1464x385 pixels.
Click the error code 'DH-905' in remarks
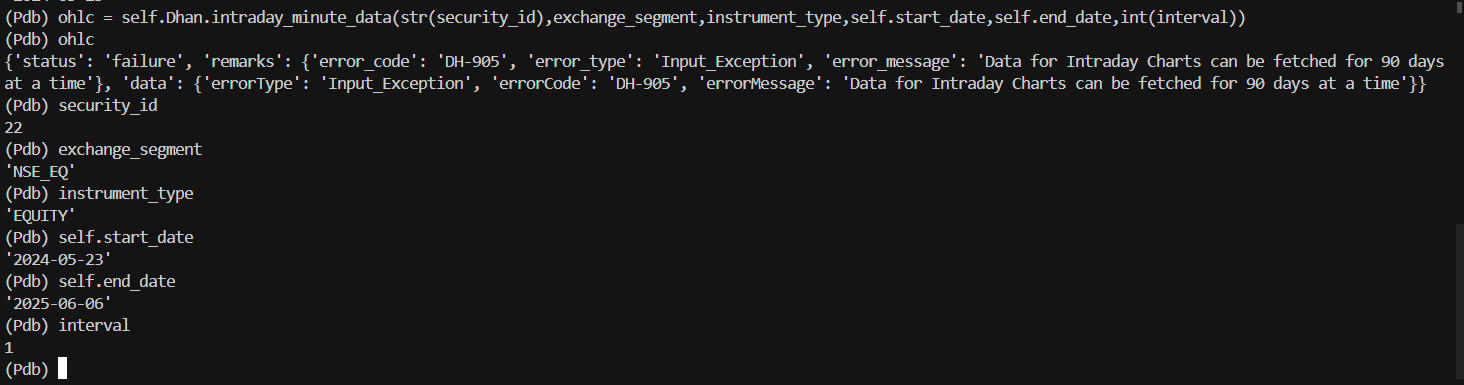(x=472, y=61)
